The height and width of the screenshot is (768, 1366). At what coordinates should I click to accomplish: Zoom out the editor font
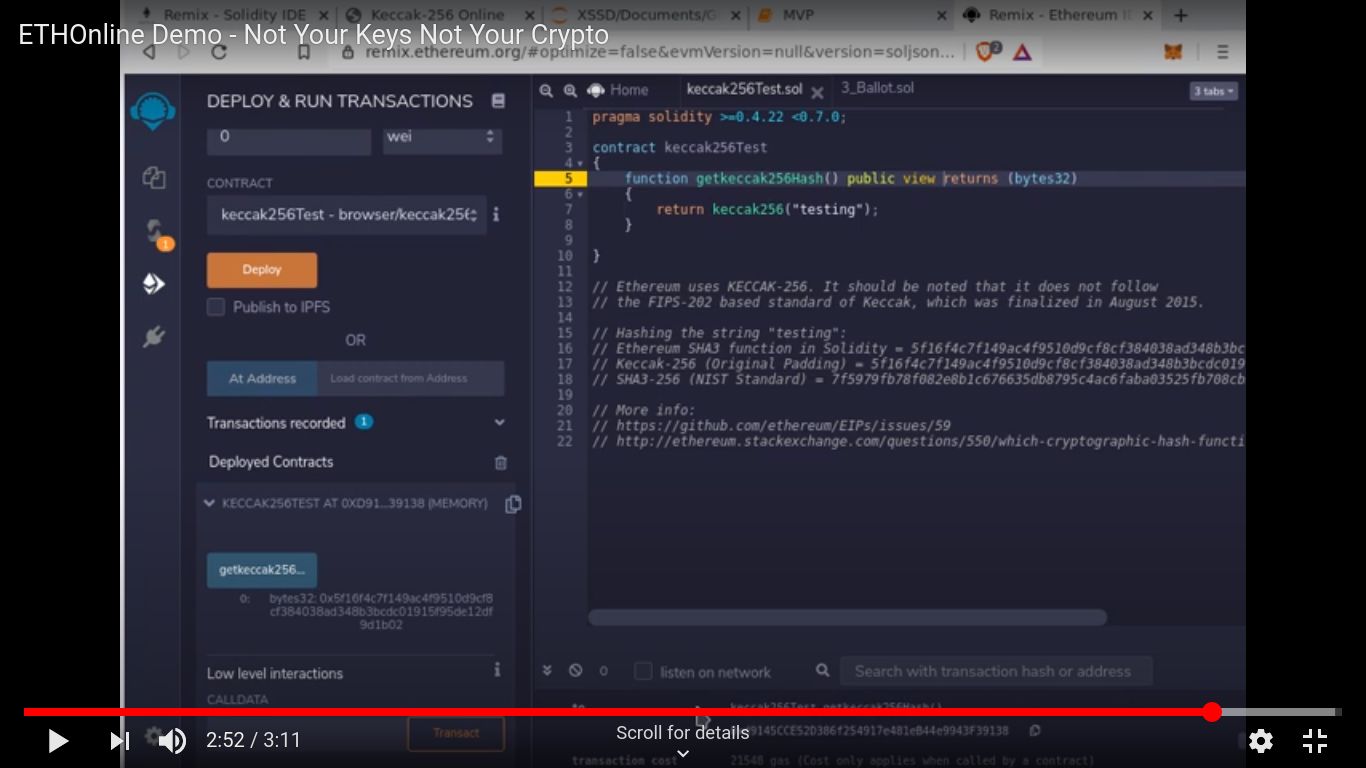[546, 90]
